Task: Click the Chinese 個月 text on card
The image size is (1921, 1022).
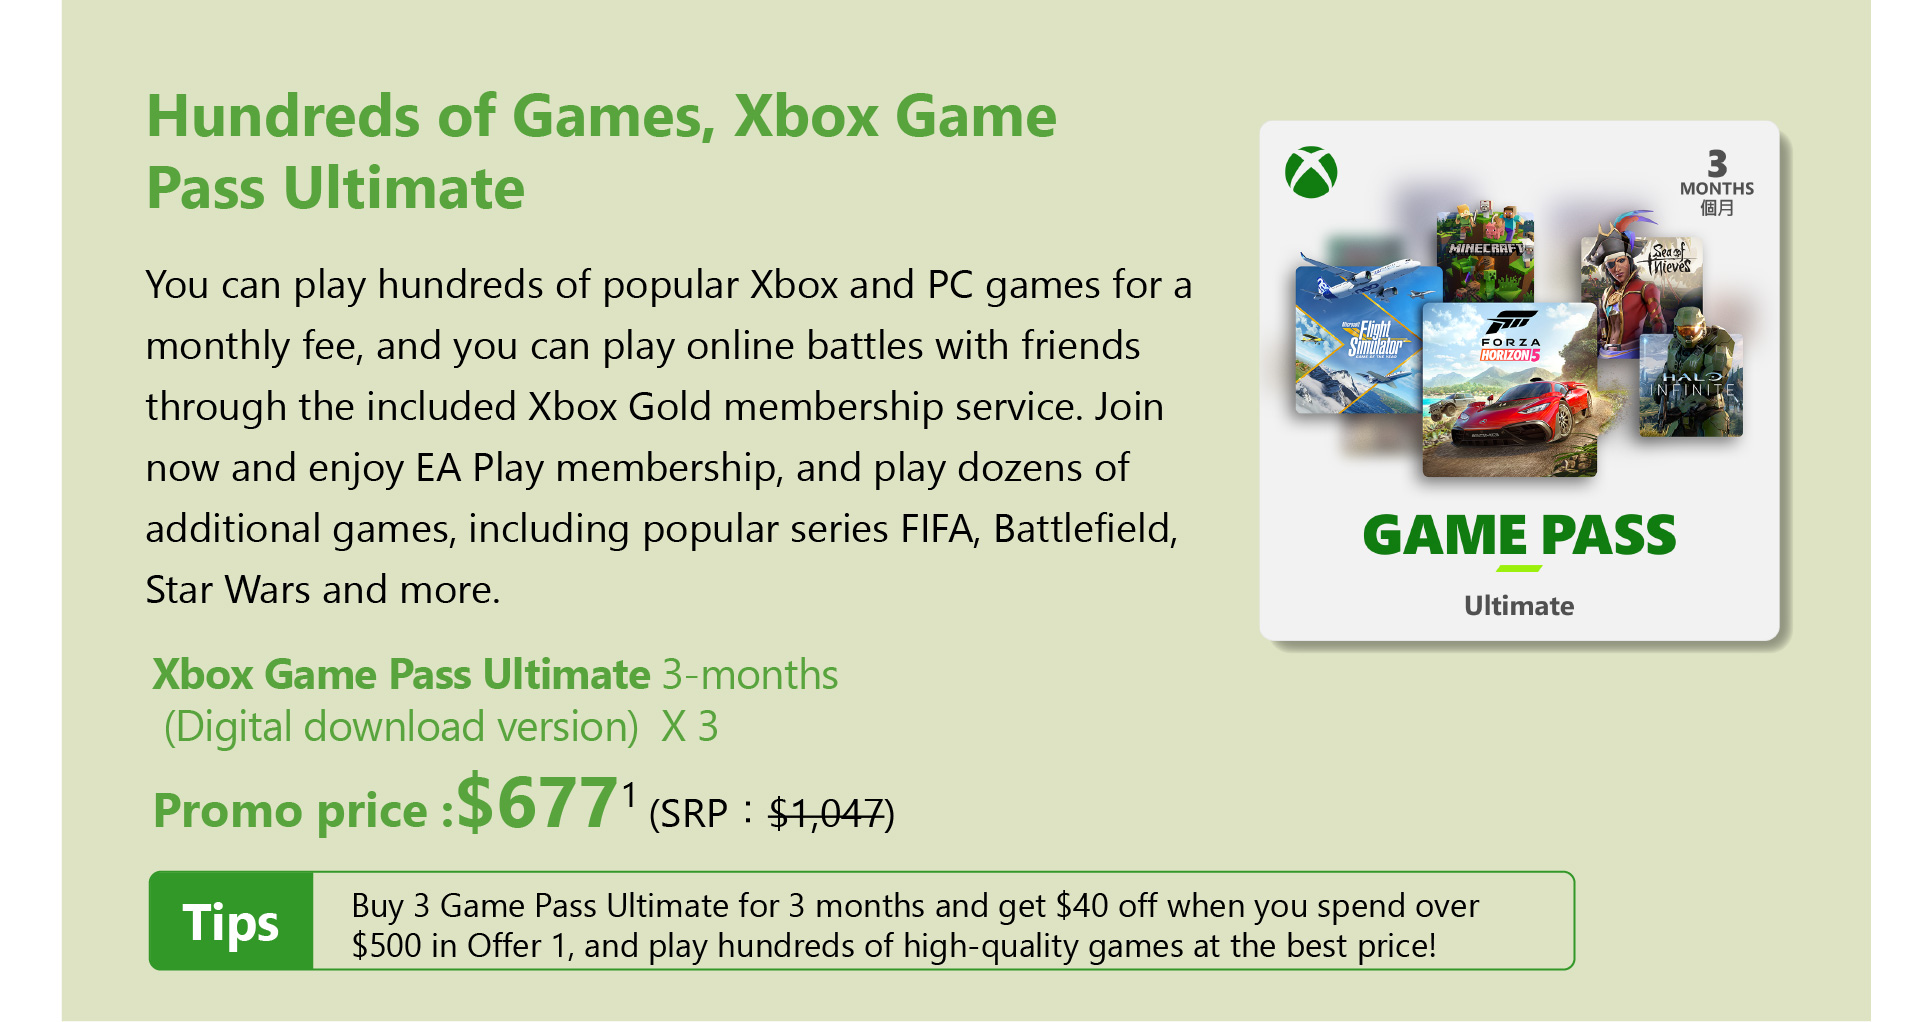Action: click(1717, 208)
